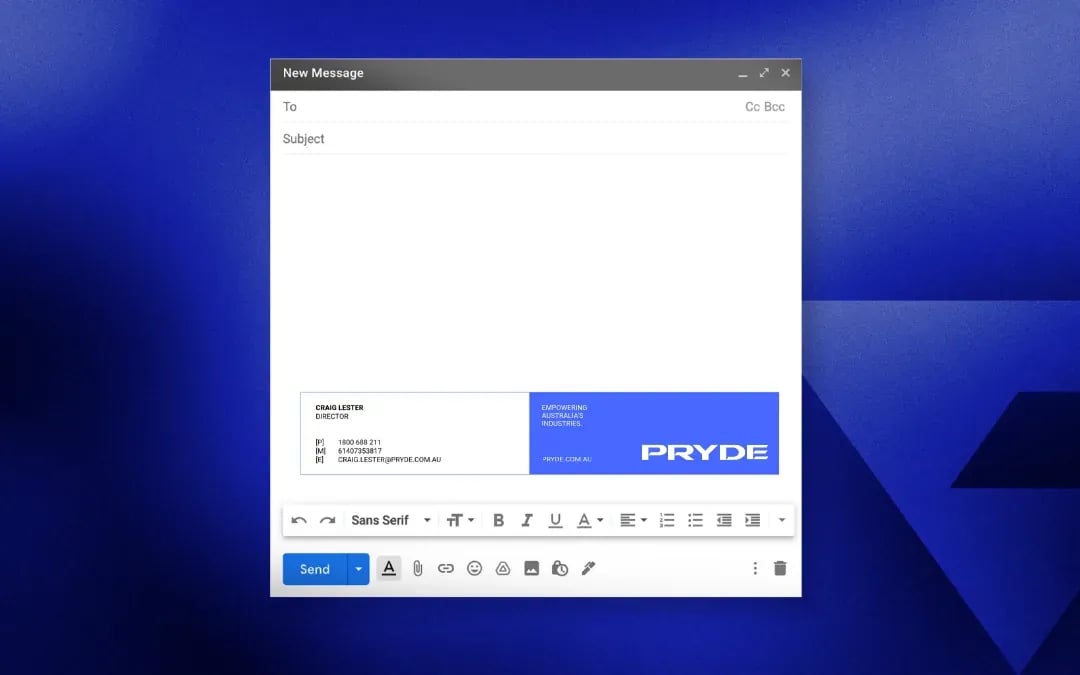Open the send options arrow beside Send

coord(358,569)
